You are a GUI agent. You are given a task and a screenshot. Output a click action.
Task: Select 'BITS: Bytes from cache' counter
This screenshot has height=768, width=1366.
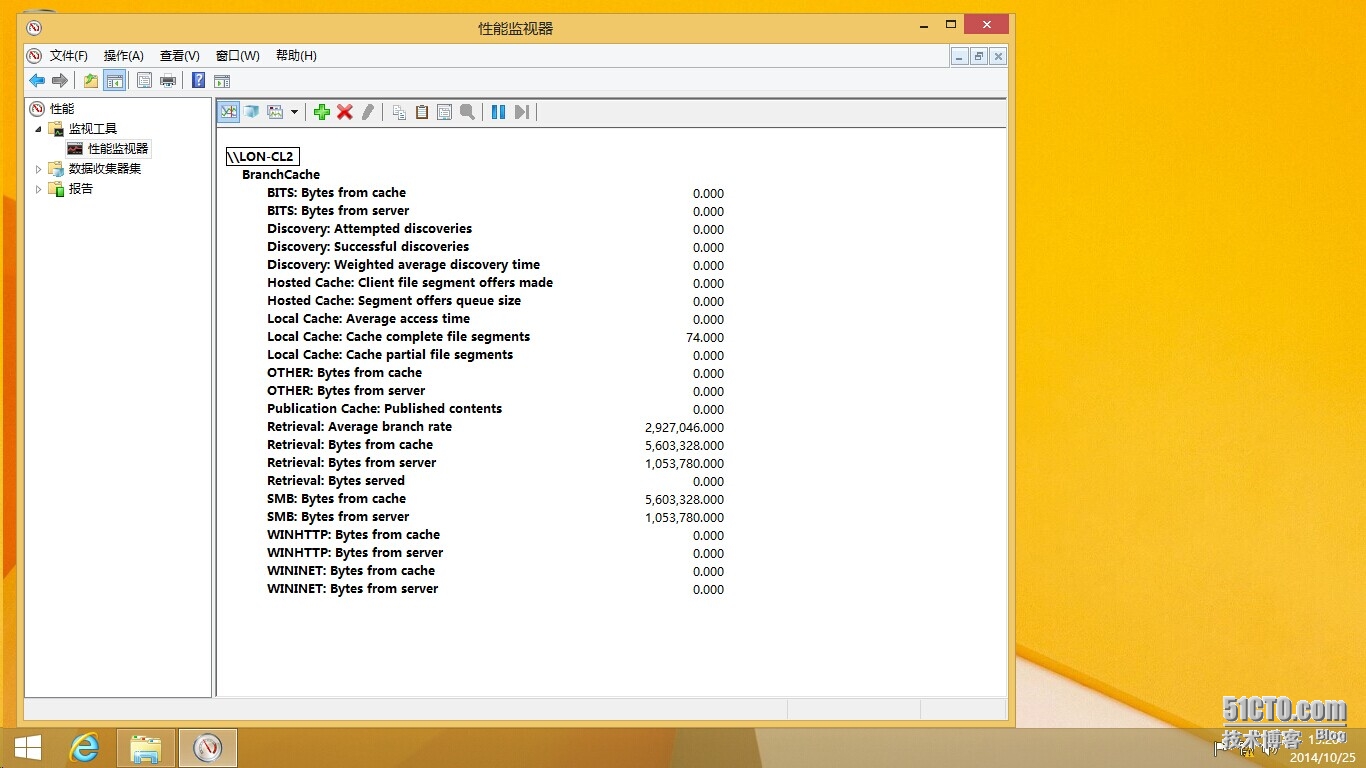tap(336, 192)
